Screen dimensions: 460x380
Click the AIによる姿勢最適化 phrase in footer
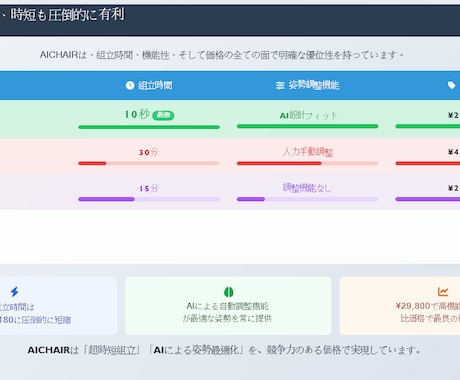coord(196,350)
